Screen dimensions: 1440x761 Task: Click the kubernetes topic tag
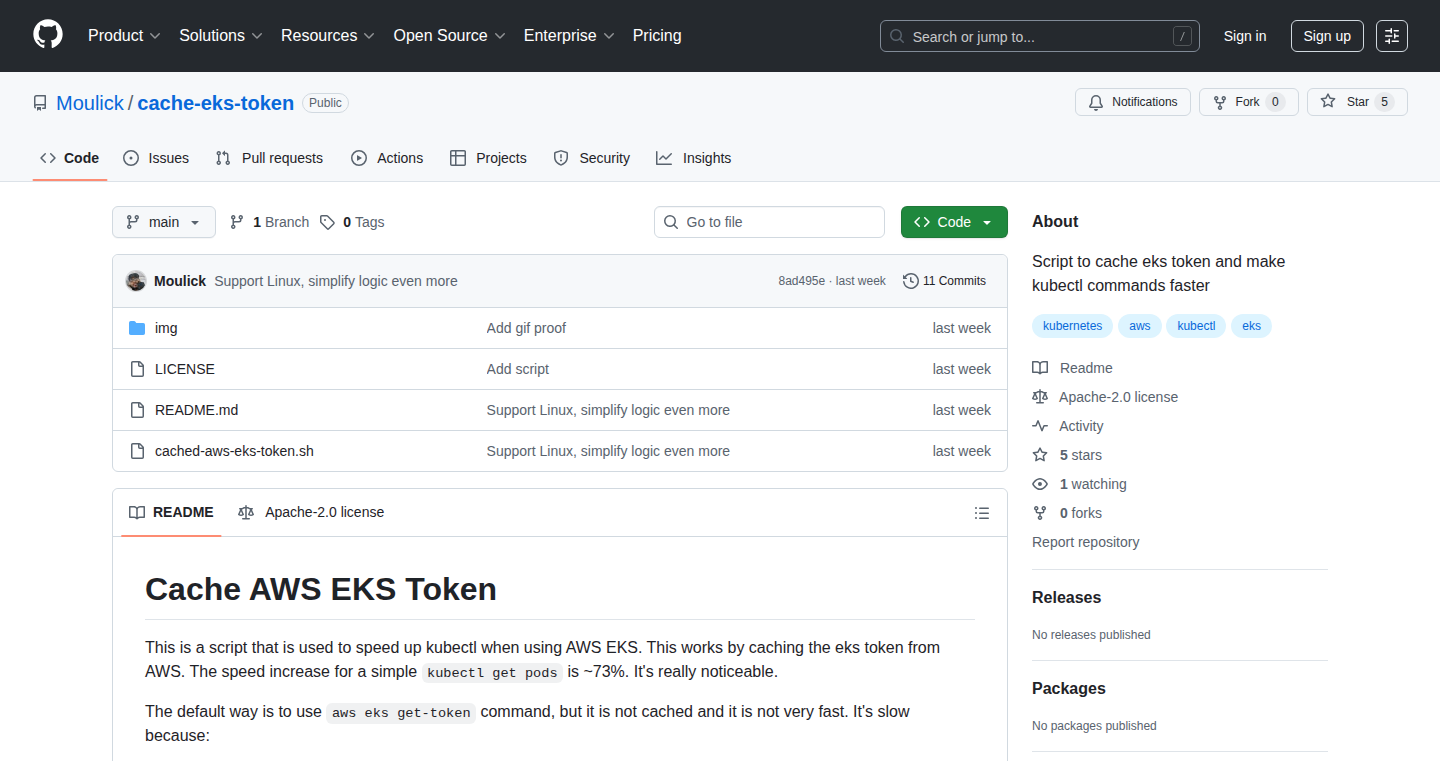[1073, 326]
